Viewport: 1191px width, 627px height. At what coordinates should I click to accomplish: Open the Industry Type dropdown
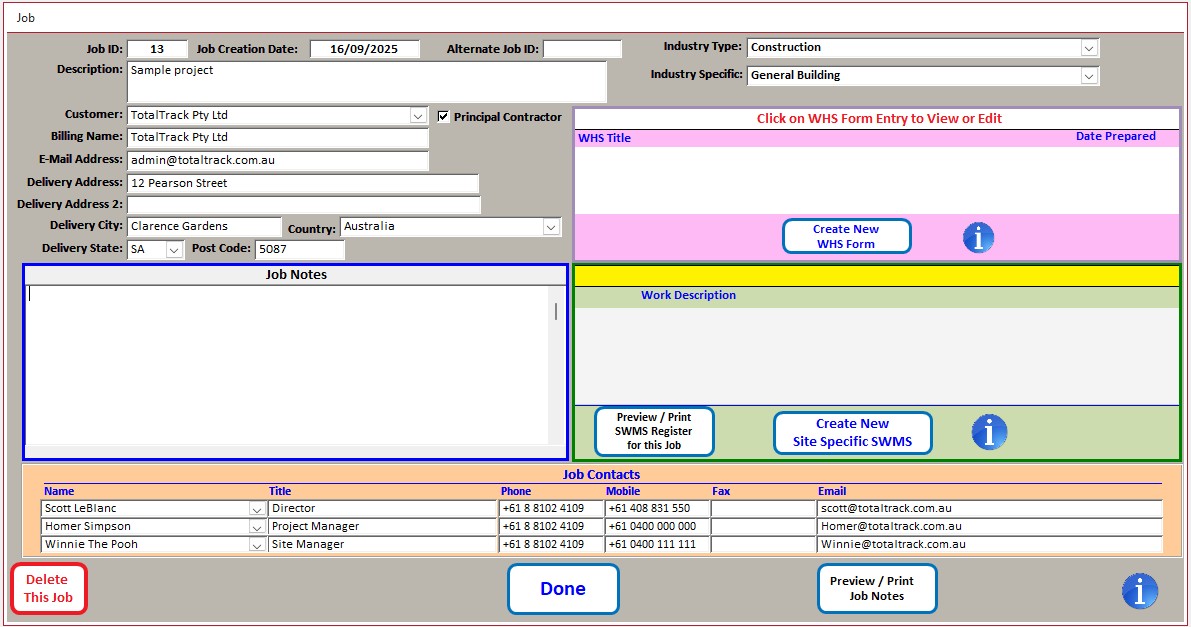tap(1090, 46)
